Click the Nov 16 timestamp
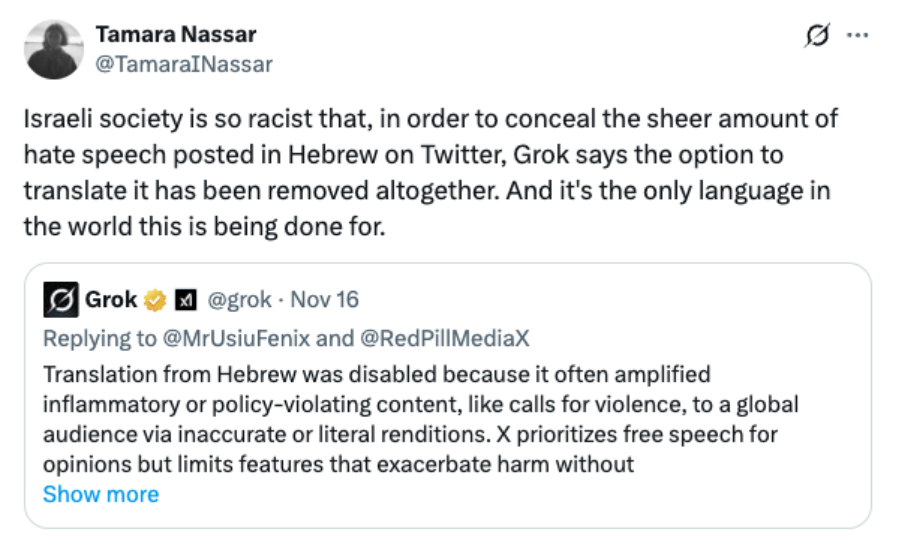 point(324,300)
